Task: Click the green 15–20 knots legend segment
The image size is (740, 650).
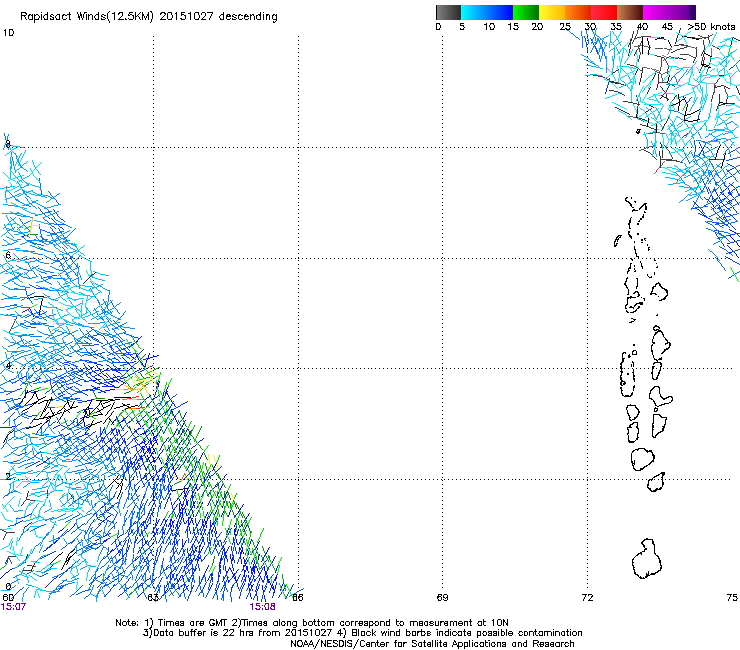Action: coord(526,12)
